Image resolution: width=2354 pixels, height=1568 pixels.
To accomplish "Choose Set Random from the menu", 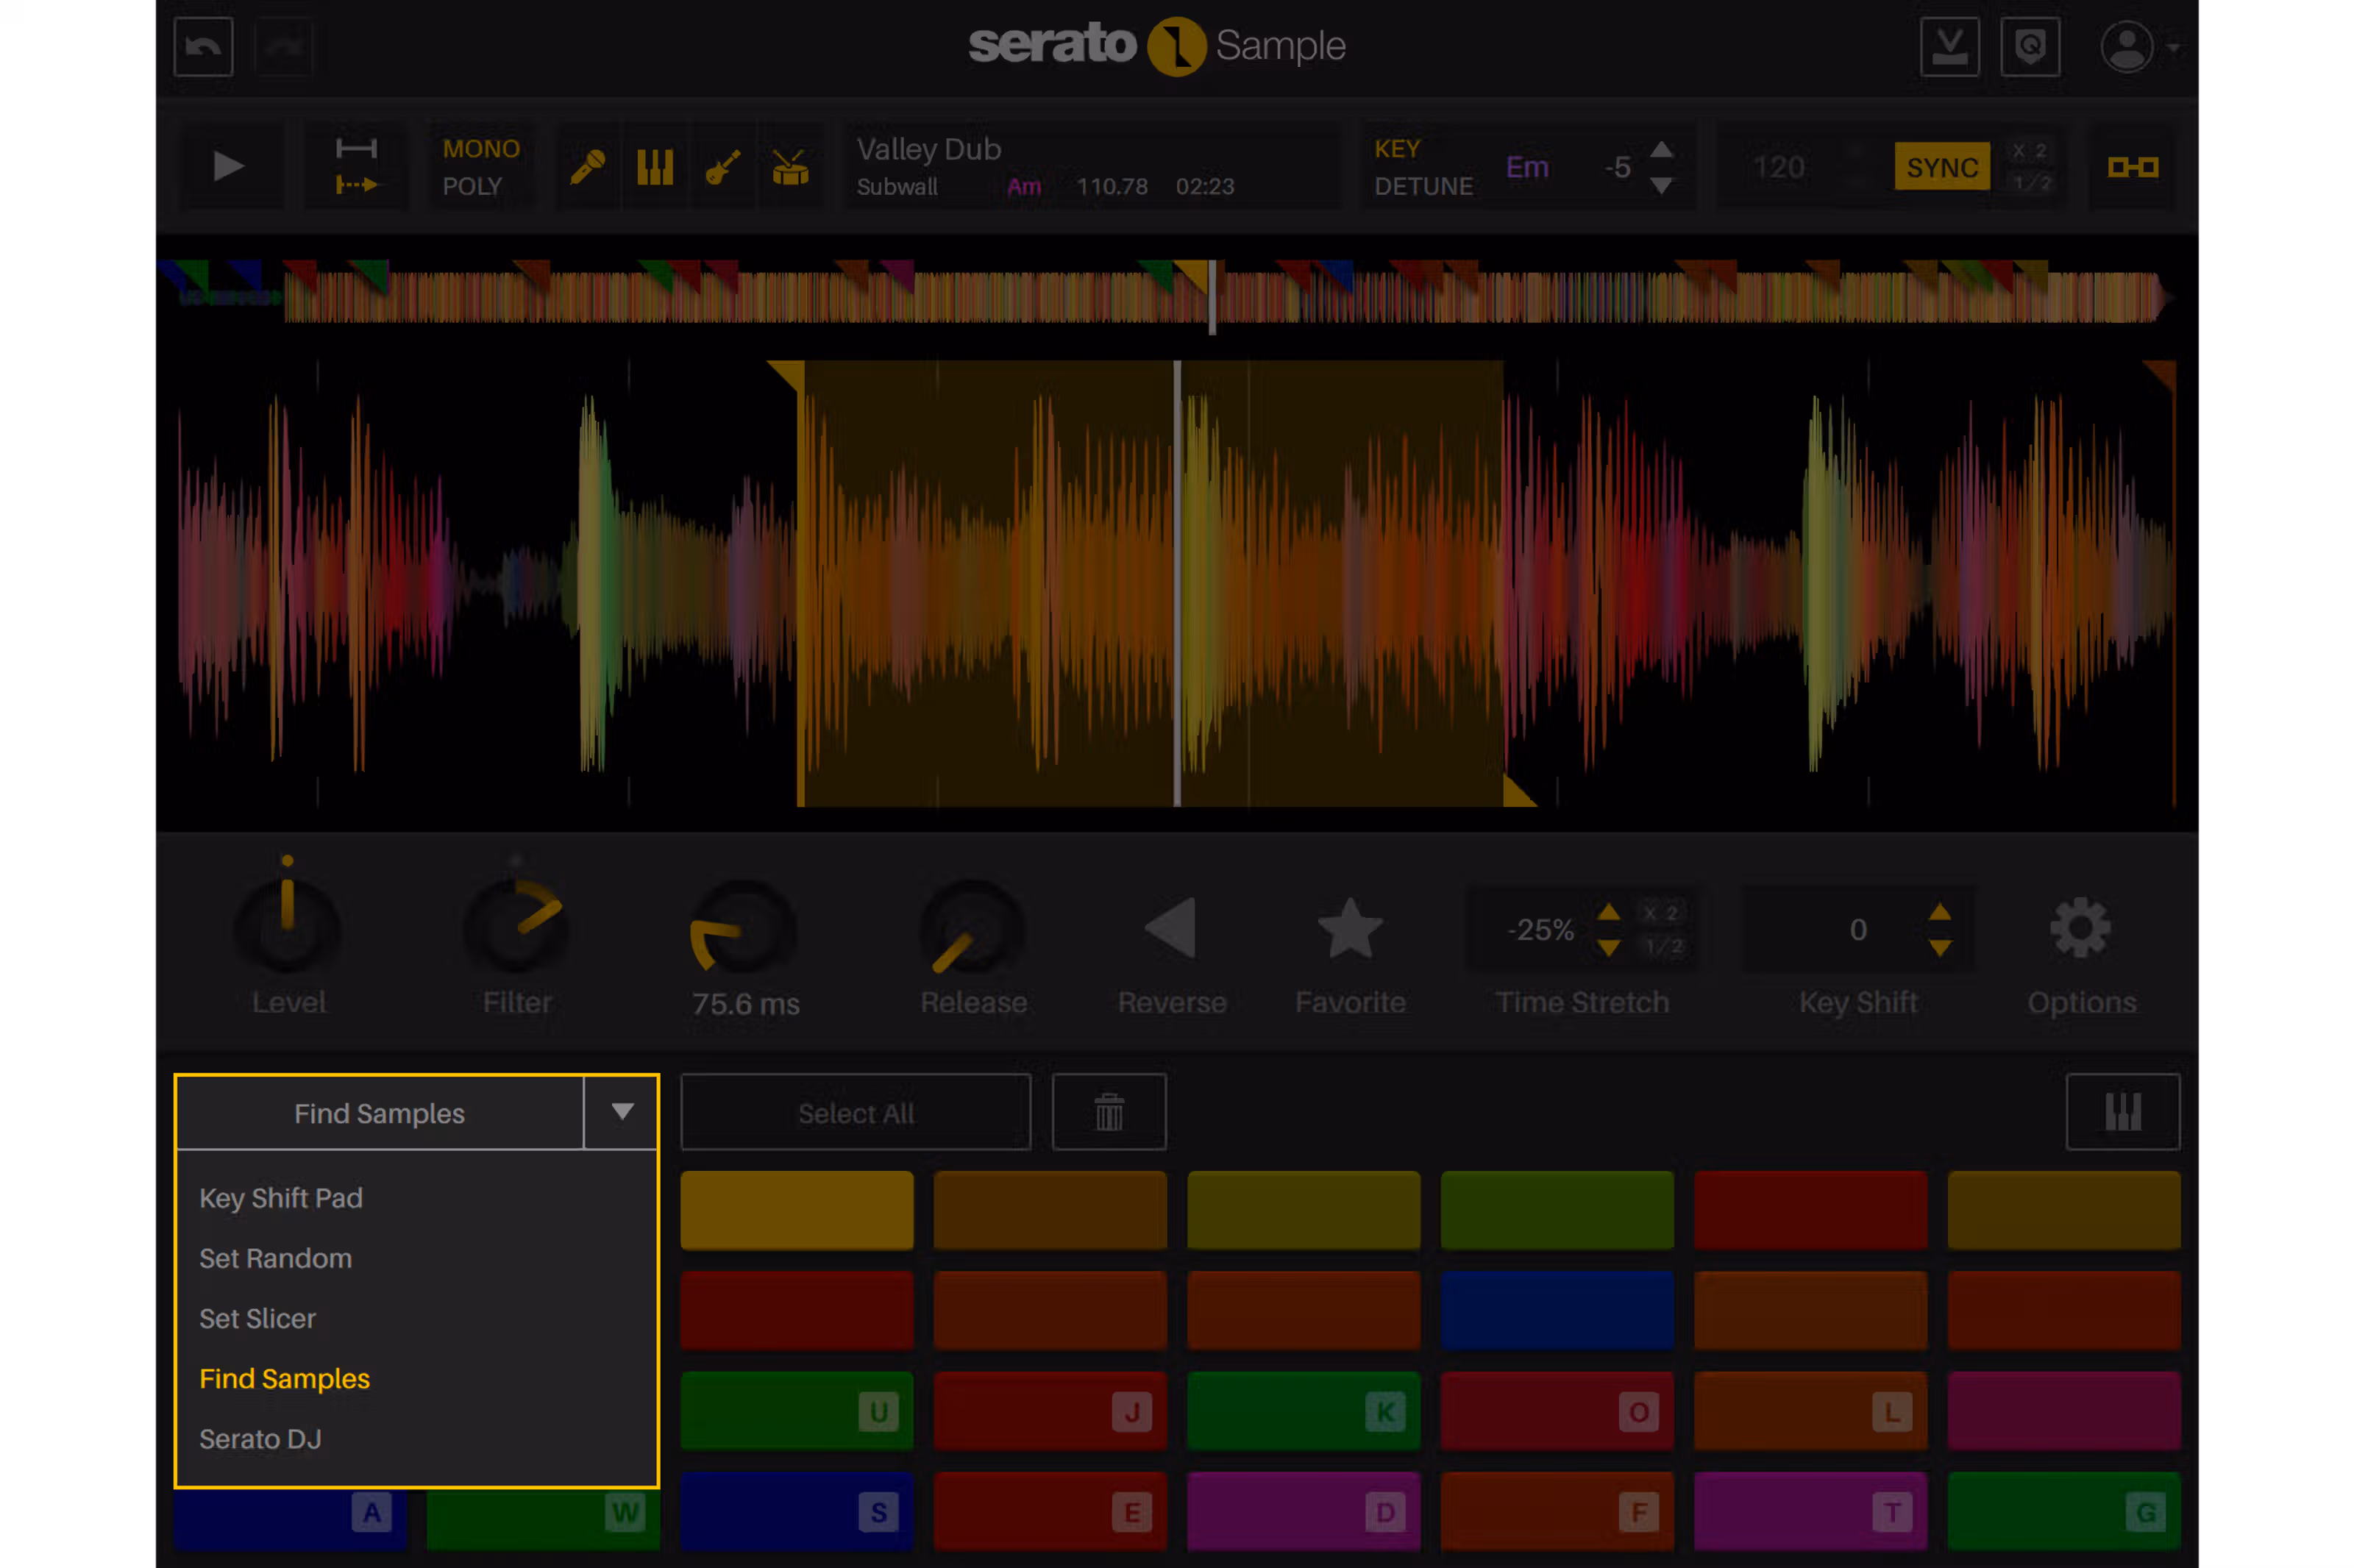I will [276, 1258].
